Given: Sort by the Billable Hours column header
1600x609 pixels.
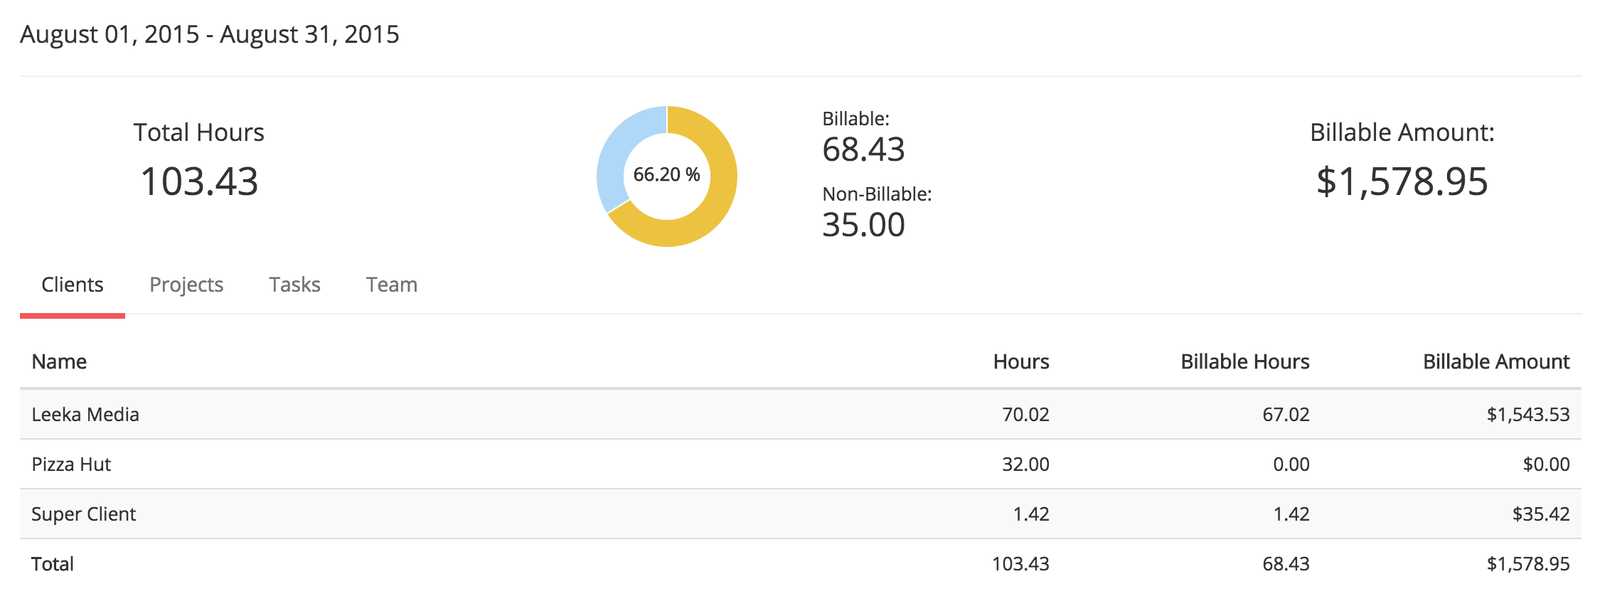Looking at the screenshot, I should coord(1244,361).
